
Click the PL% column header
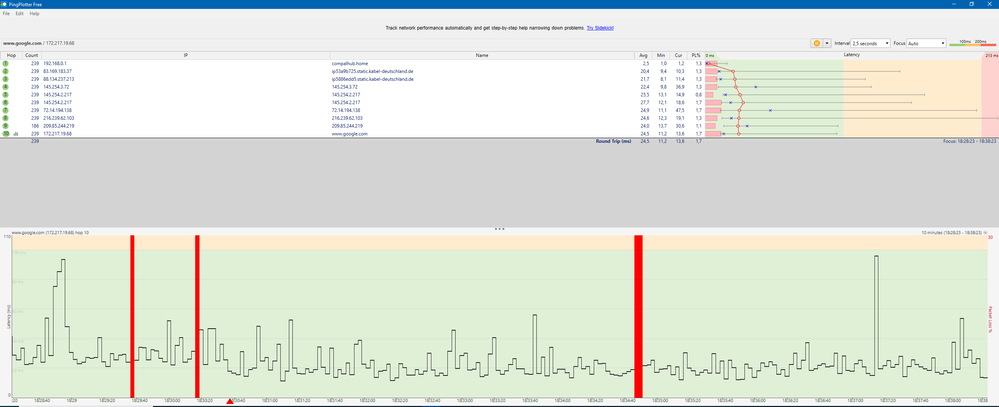click(696, 55)
